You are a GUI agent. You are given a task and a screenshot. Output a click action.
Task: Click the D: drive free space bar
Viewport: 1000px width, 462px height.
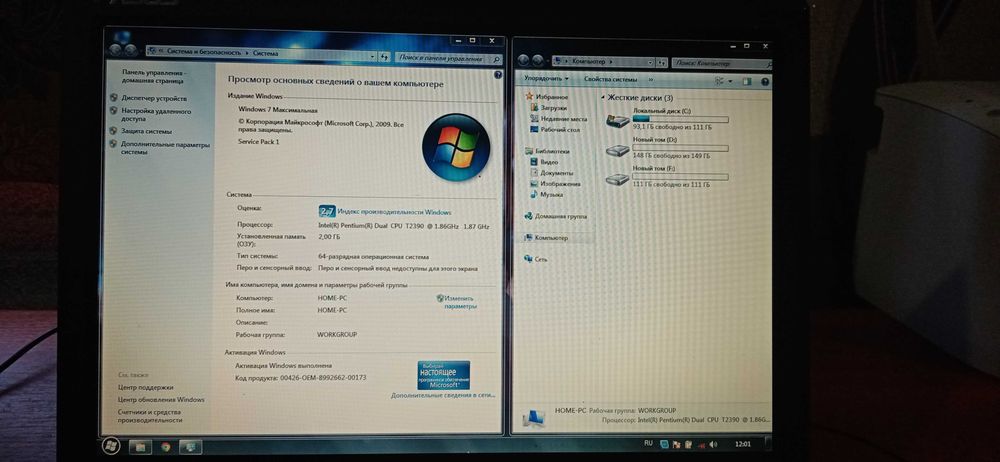680,147
